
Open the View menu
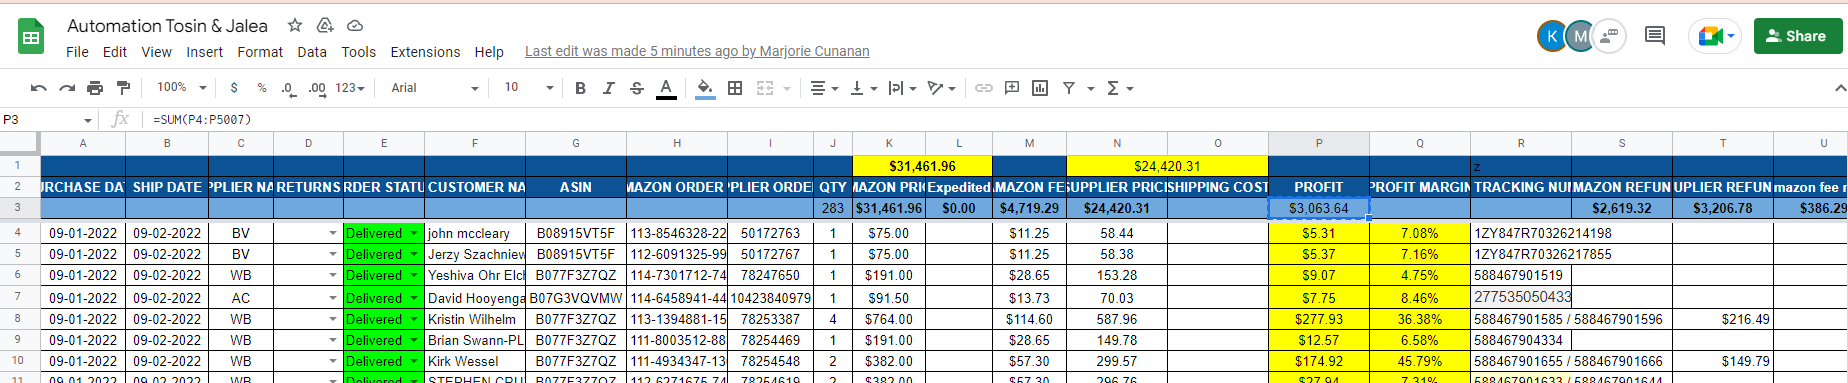[x=156, y=52]
